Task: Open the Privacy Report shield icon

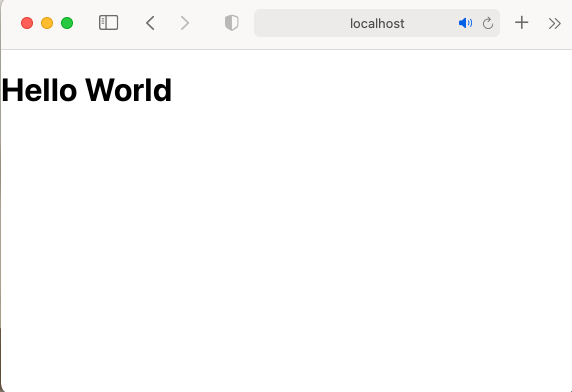Action: pyautogui.click(x=232, y=23)
